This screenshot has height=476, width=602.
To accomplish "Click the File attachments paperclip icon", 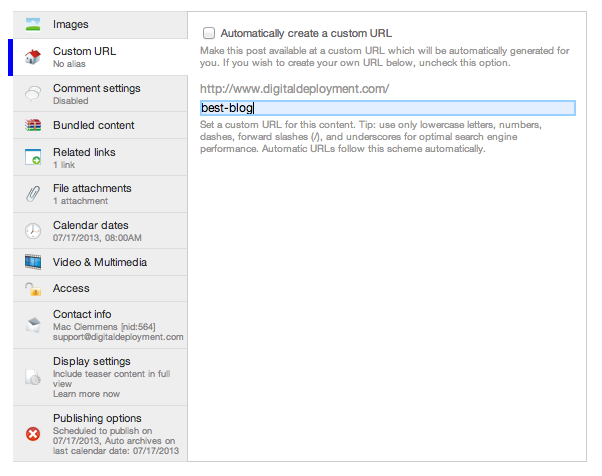I will pos(33,194).
